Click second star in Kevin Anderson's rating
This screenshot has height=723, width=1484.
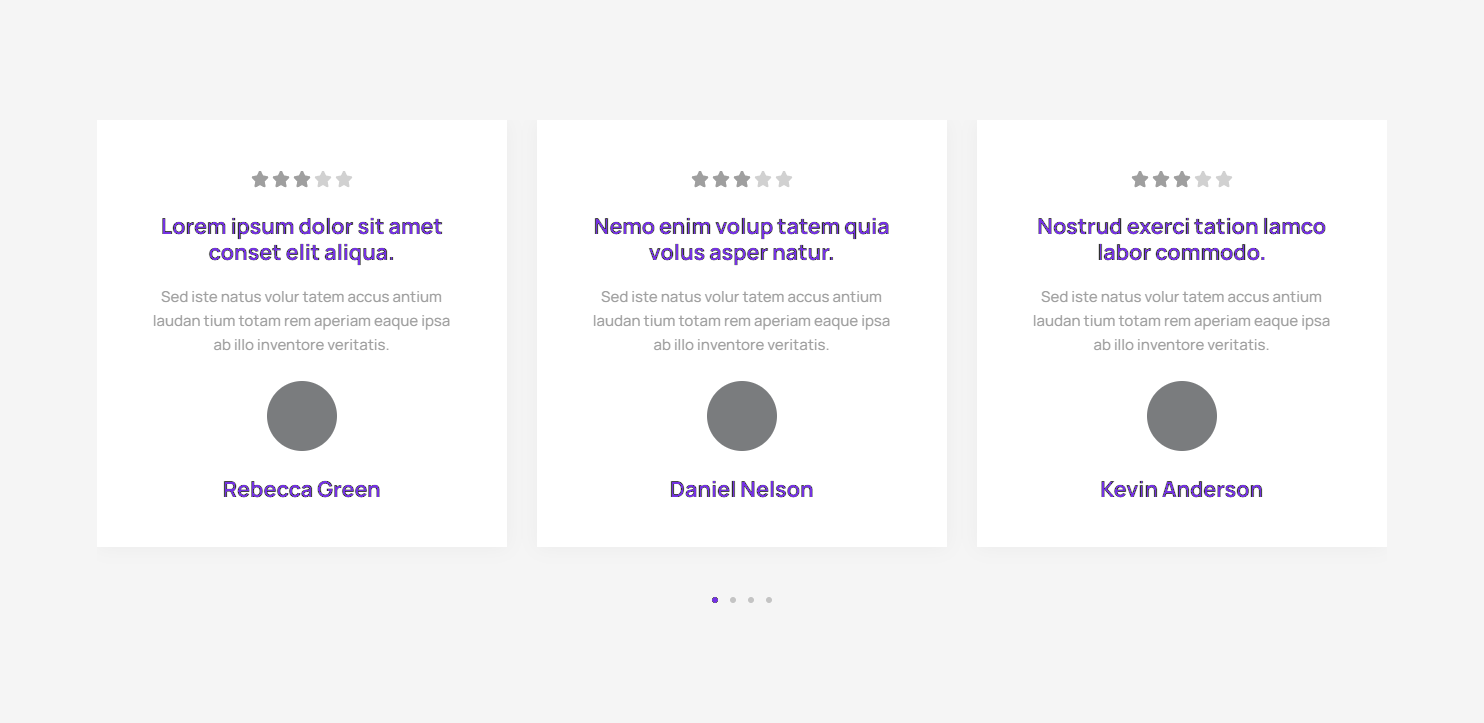(x=1161, y=180)
